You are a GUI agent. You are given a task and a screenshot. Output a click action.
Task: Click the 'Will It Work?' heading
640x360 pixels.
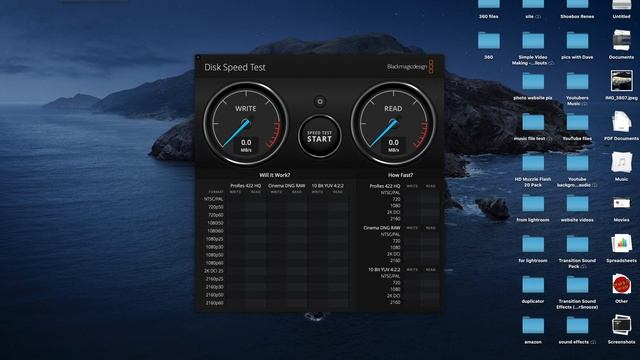pyautogui.click(x=275, y=175)
